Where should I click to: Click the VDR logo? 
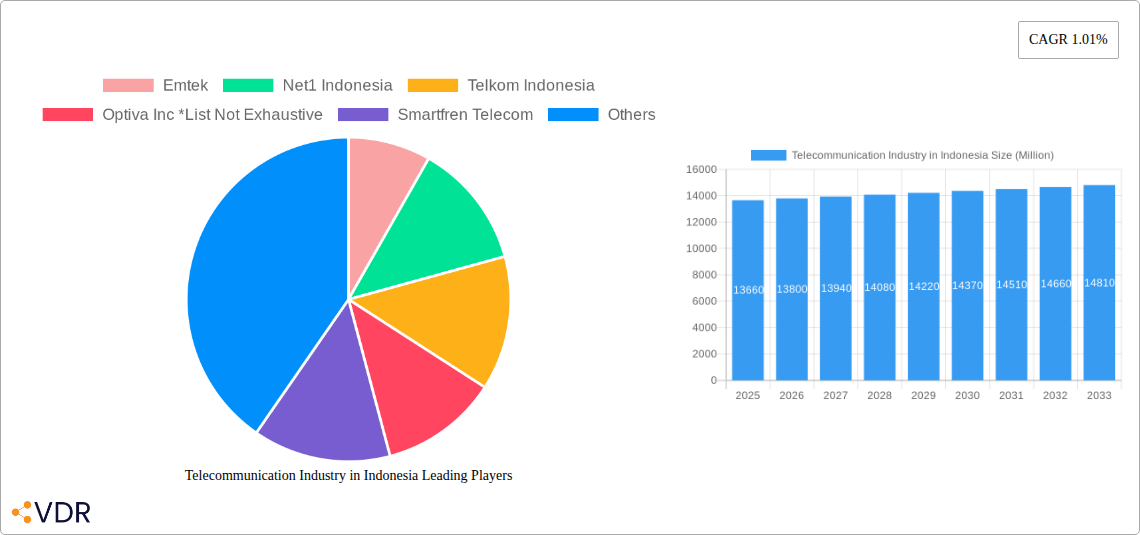(52, 512)
